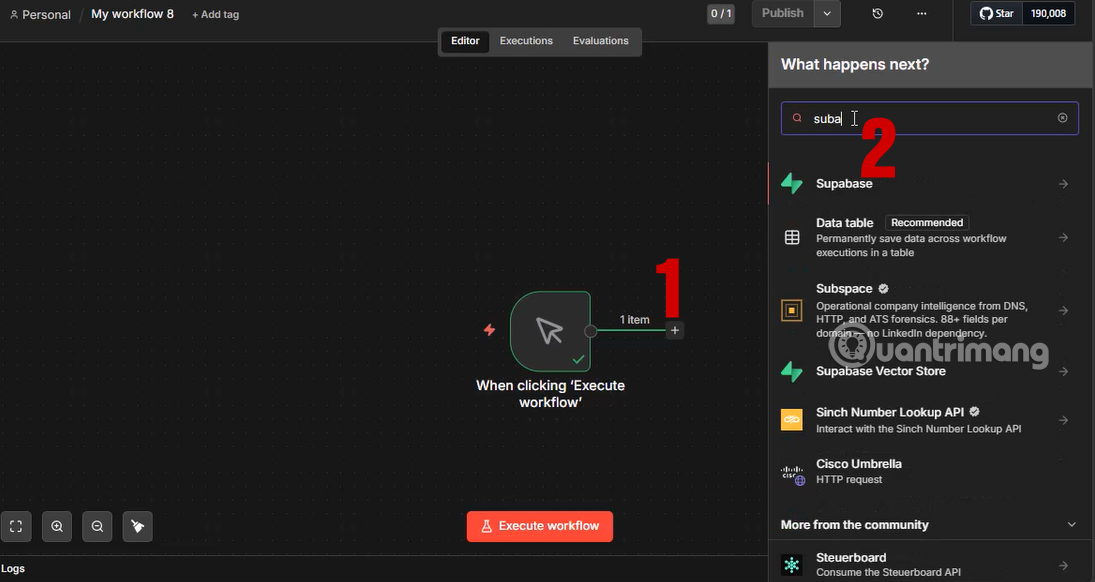
Task: Click Add tag link
Action: point(215,14)
